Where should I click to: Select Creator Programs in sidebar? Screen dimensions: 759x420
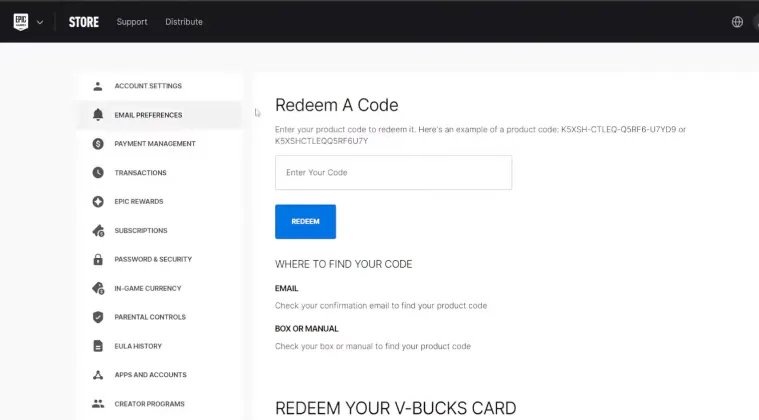[149, 404]
